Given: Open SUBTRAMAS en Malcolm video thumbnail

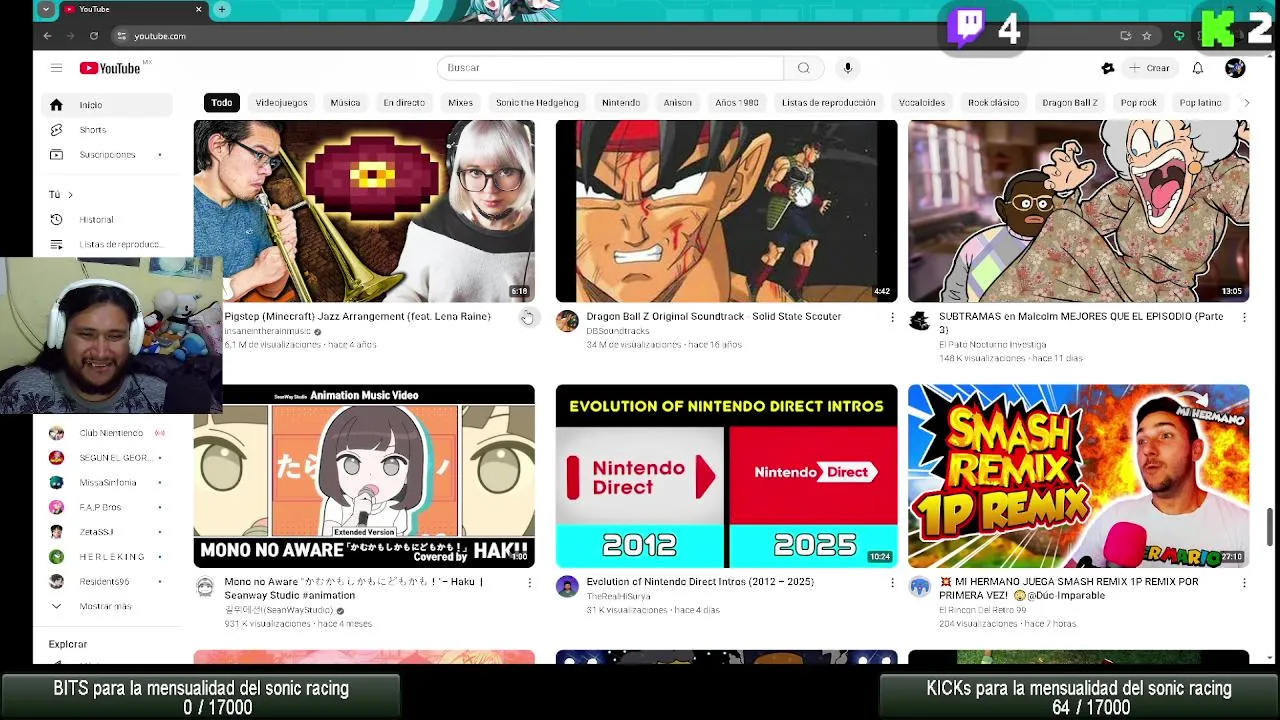Looking at the screenshot, I should (1078, 211).
